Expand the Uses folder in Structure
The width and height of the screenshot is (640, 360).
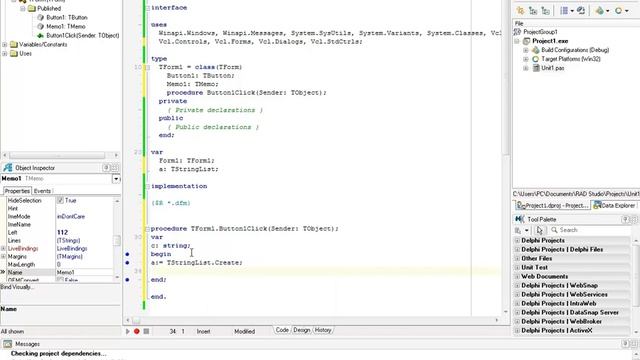pos(4,53)
